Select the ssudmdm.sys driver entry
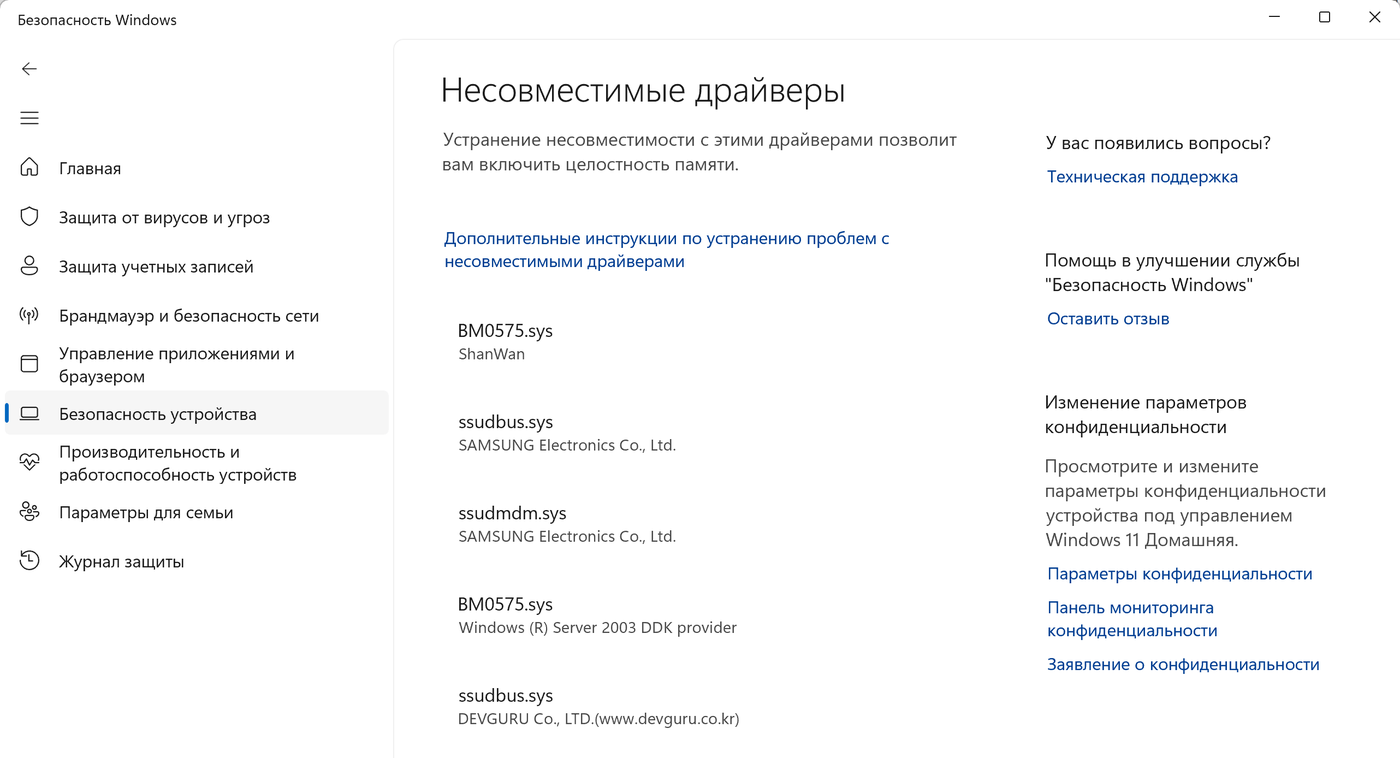This screenshot has width=1400, height=758. pos(567,524)
